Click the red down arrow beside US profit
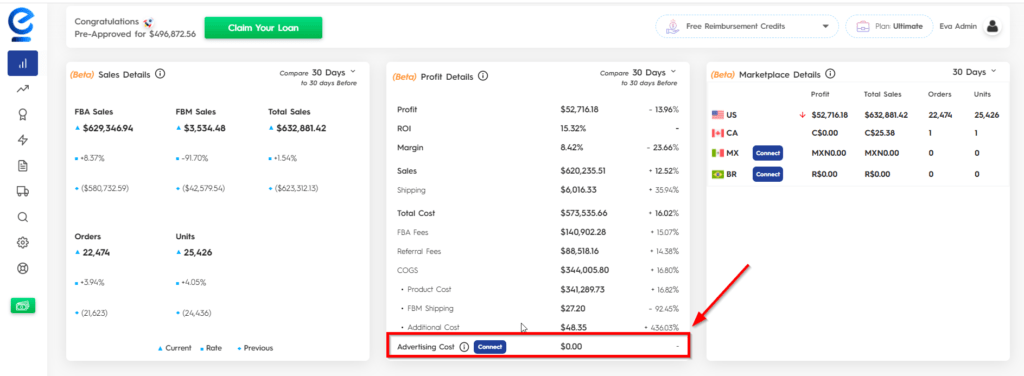This screenshot has width=1024, height=376. click(802, 115)
